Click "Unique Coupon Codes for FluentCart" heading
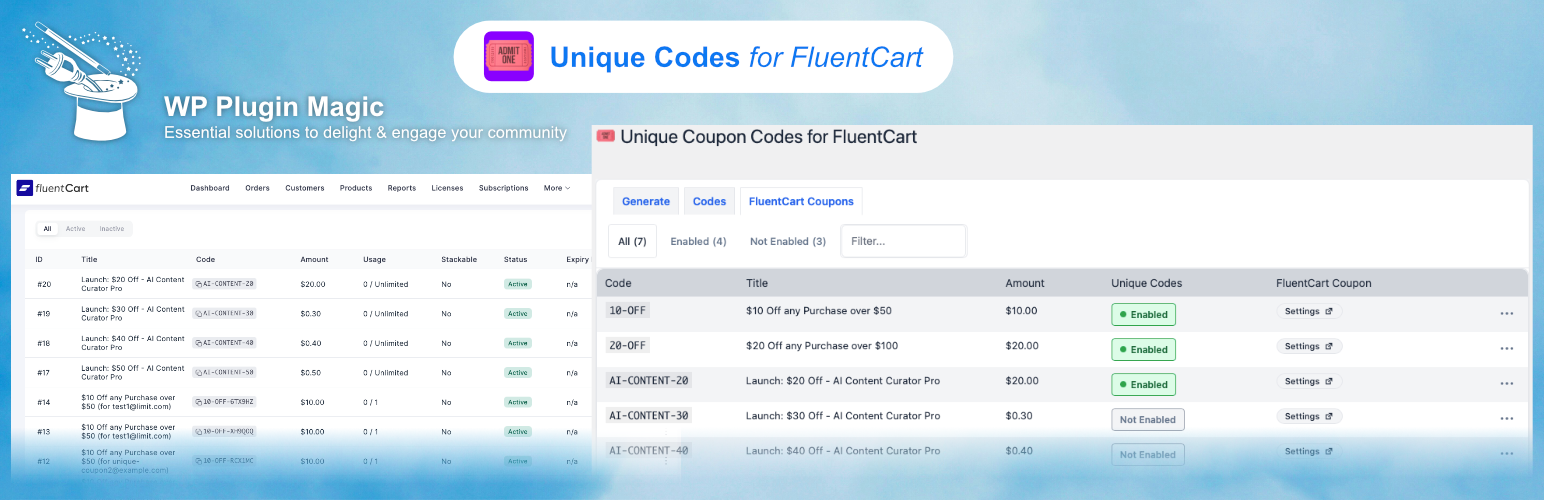 coord(768,136)
